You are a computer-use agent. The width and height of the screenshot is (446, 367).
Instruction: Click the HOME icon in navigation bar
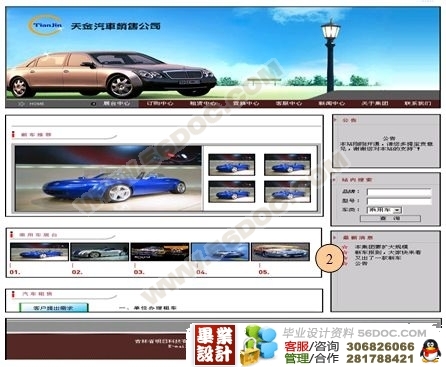21,104
